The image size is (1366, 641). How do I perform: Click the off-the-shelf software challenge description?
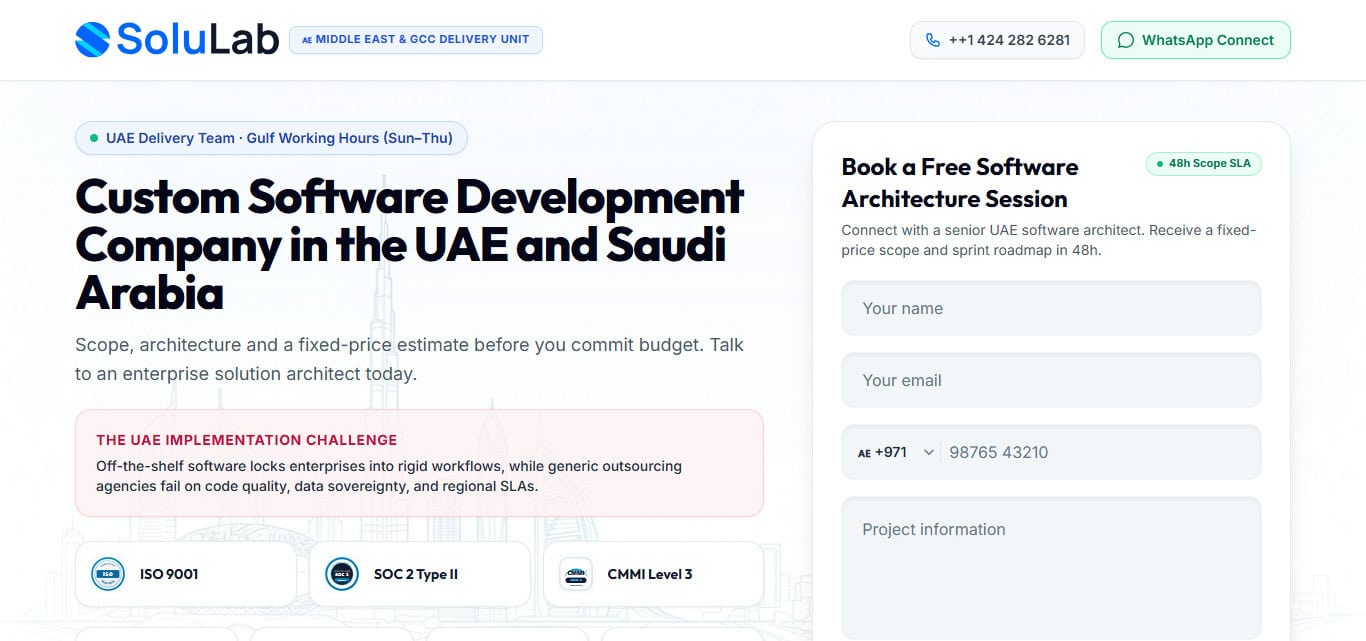pos(389,476)
